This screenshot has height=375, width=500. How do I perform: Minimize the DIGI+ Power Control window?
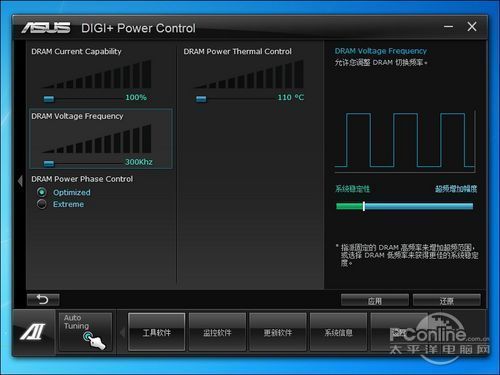point(449,27)
